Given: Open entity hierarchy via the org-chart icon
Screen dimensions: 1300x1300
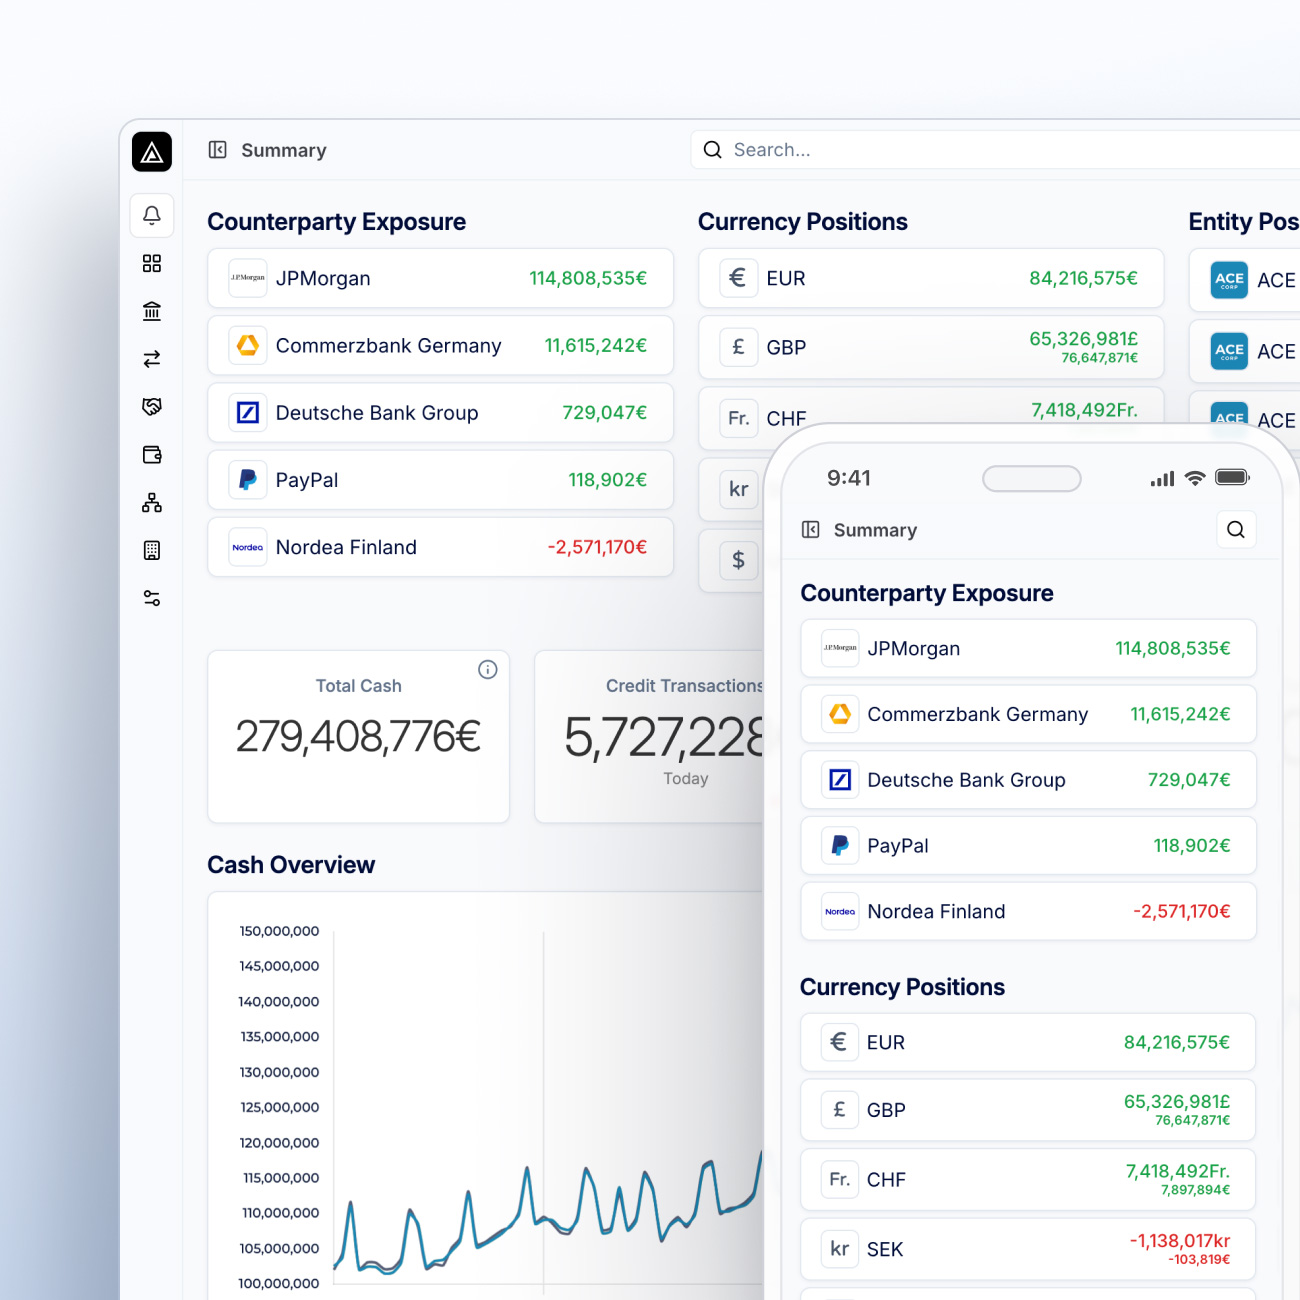Looking at the screenshot, I should [152, 502].
